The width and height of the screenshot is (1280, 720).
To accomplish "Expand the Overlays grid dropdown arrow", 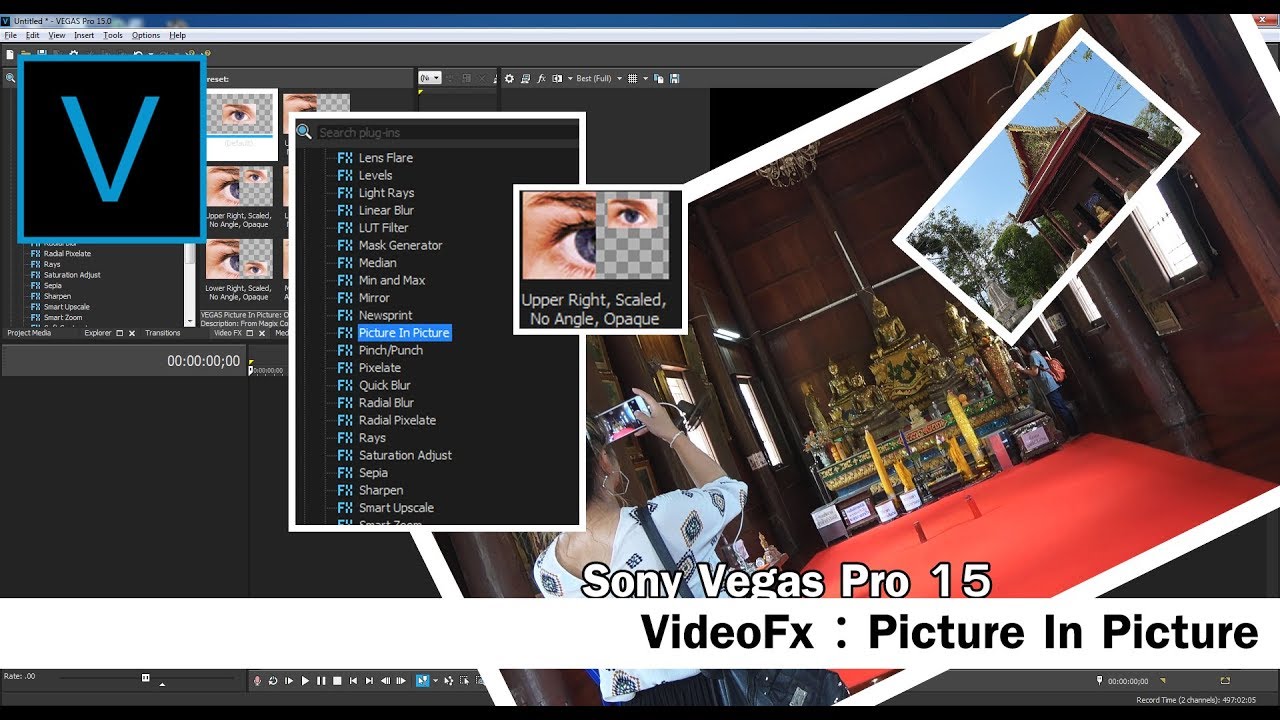I will coord(645,78).
